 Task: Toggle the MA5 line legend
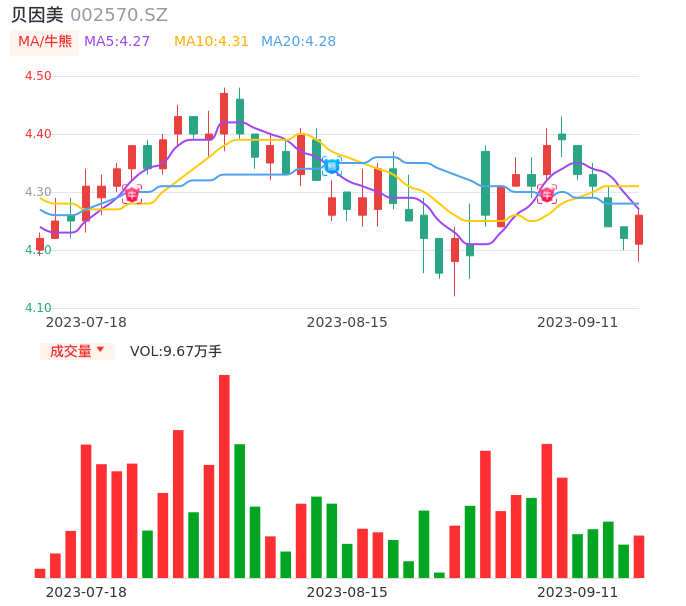[x=117, y=42]
